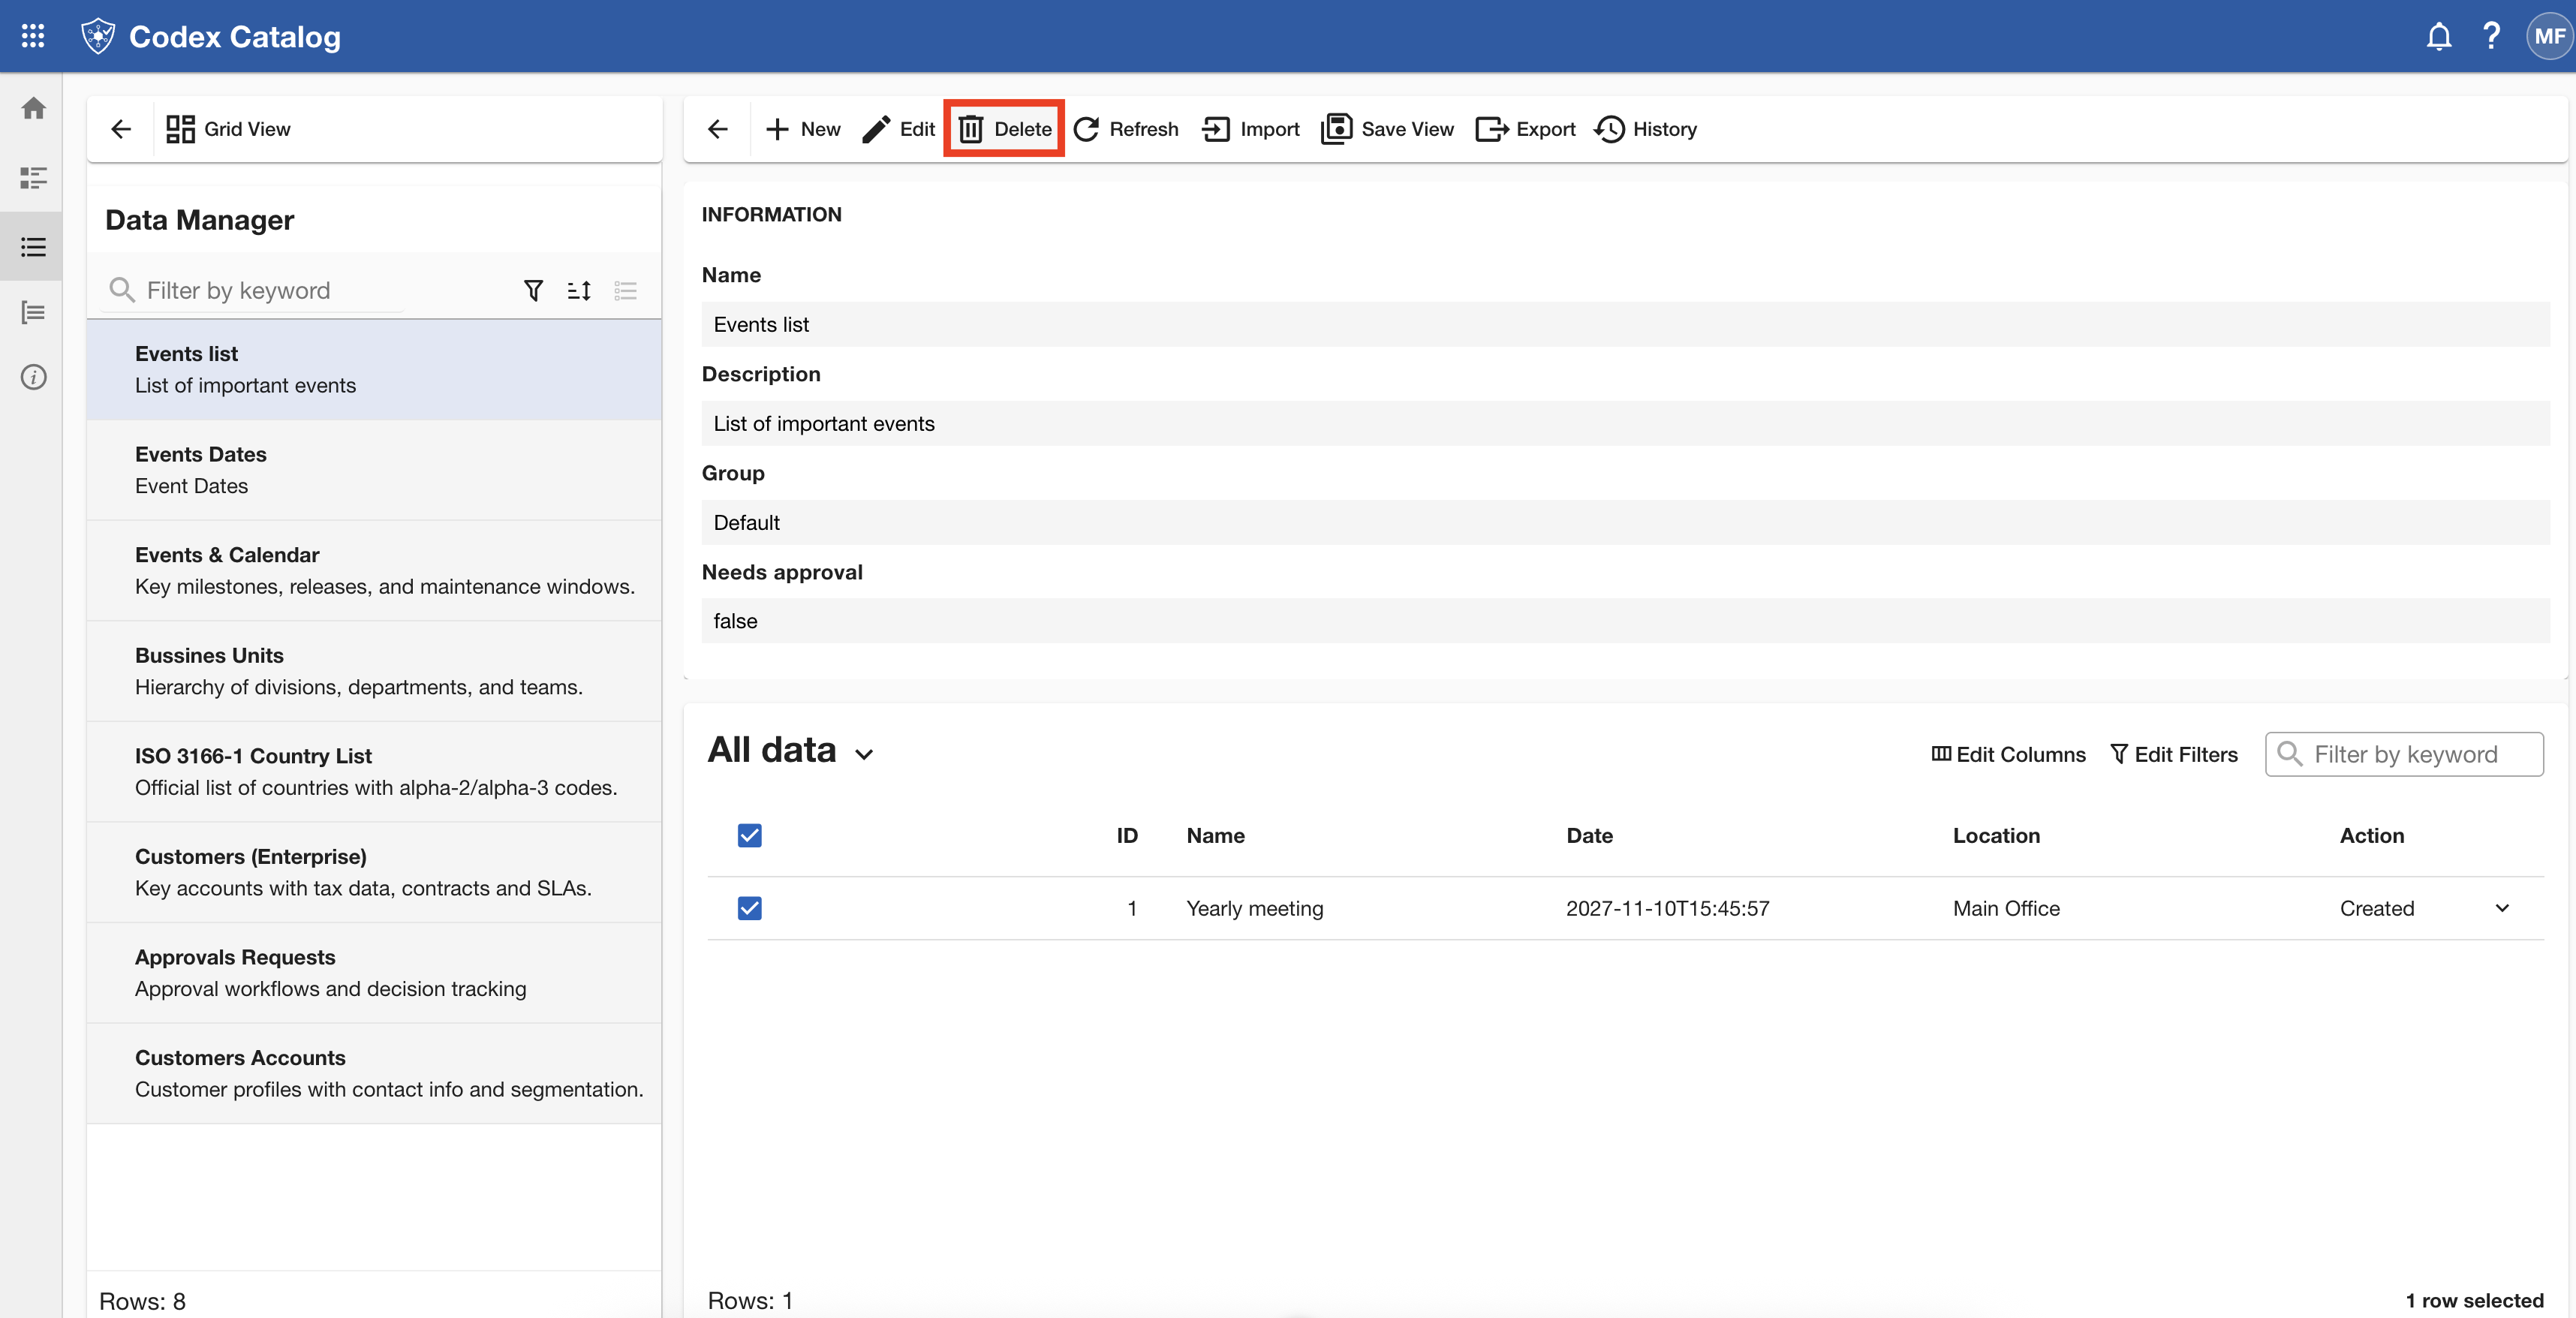Open the help question mark icon

pos(2491,36)
